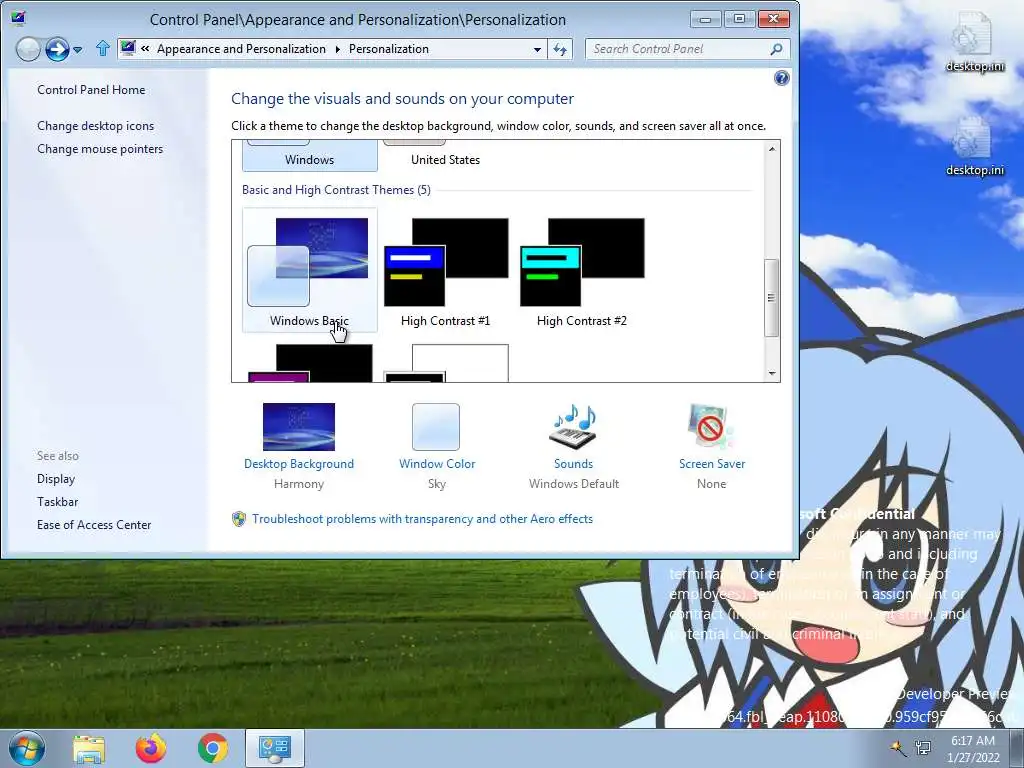This screenshot has width=1024, height=768.
Task: Open Taskbar under See also
Action: tap(57, 502)
